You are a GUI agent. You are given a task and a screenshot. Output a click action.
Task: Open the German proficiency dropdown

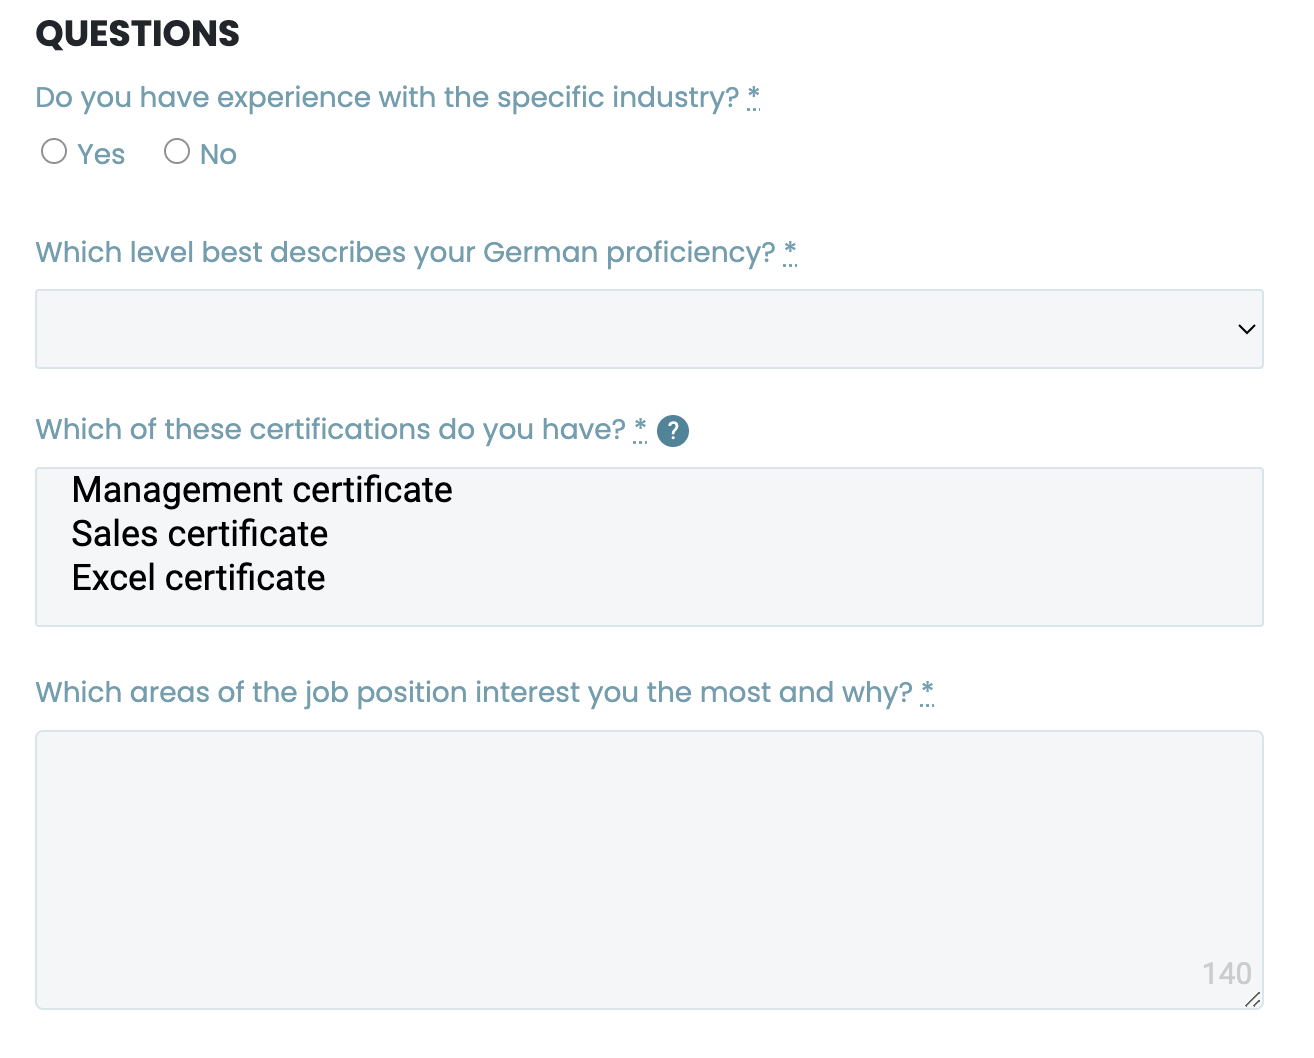pyautogui.click(x=649, y=329)
